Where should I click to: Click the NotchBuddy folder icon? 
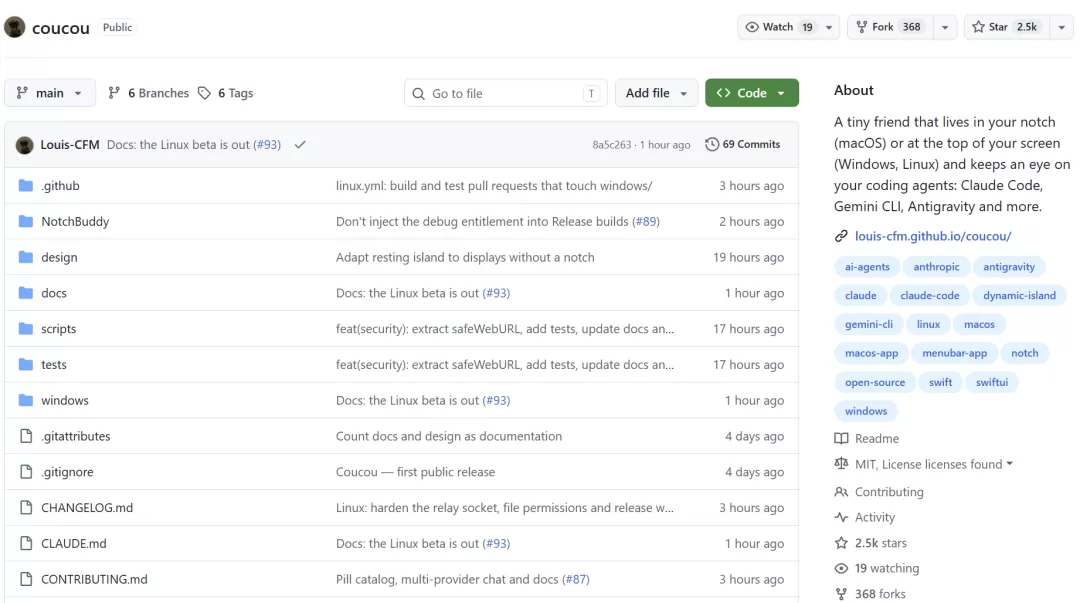25,221
